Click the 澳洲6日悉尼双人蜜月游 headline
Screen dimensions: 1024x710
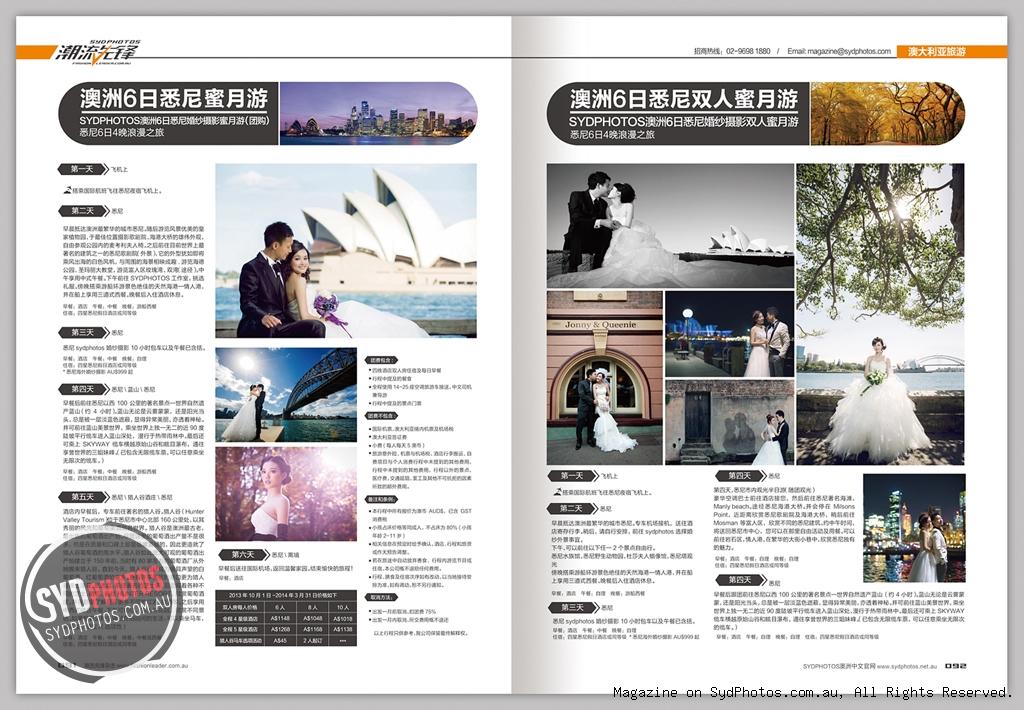(x=684, y=99)
